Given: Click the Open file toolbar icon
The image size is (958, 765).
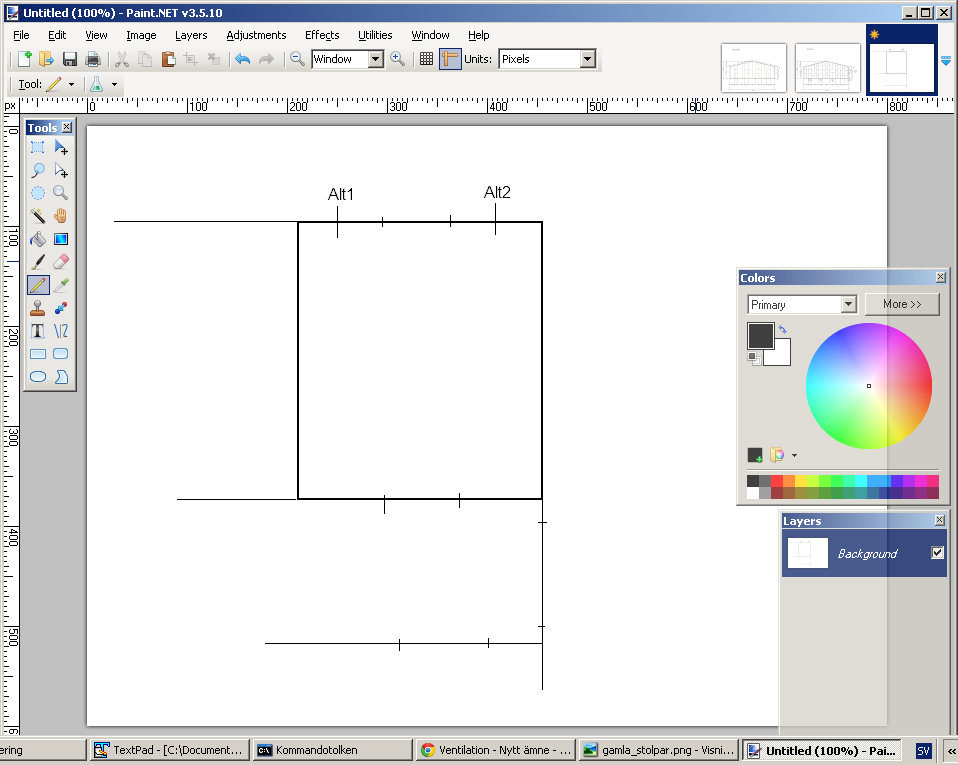Looking at the screenshot, I should [x=46, y=59].
